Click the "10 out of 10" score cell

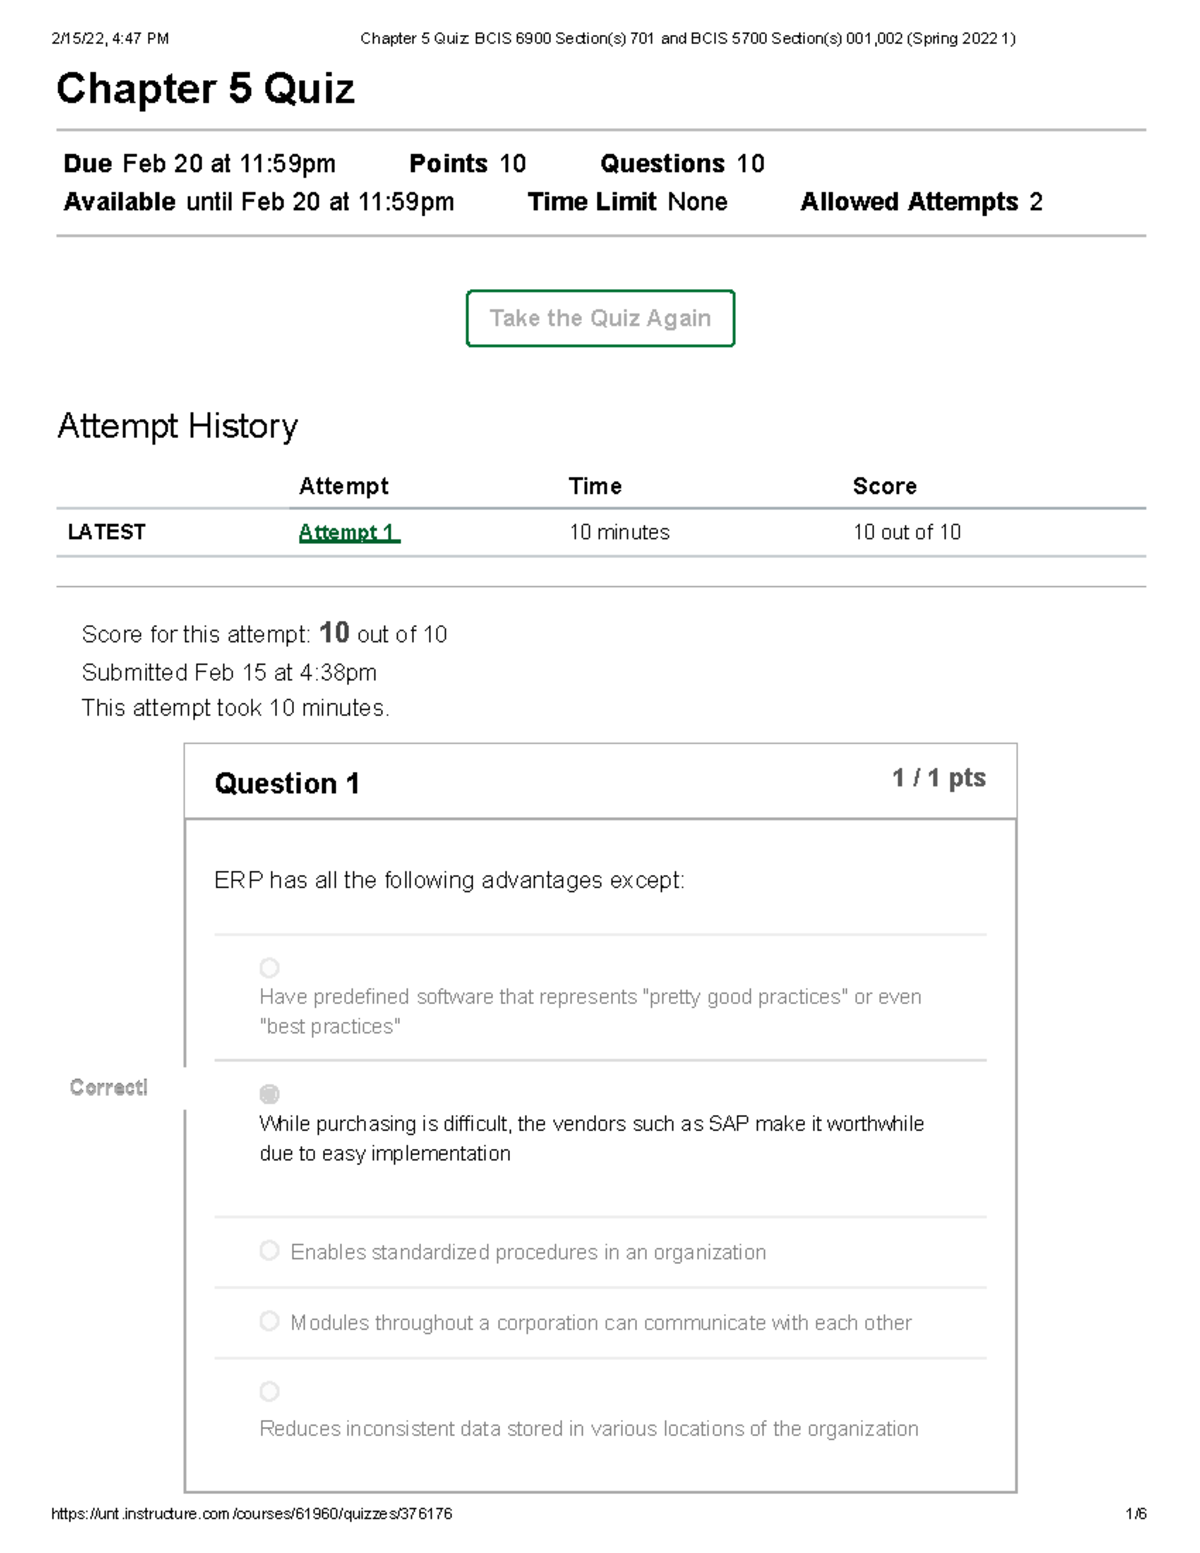coord(906,532)
